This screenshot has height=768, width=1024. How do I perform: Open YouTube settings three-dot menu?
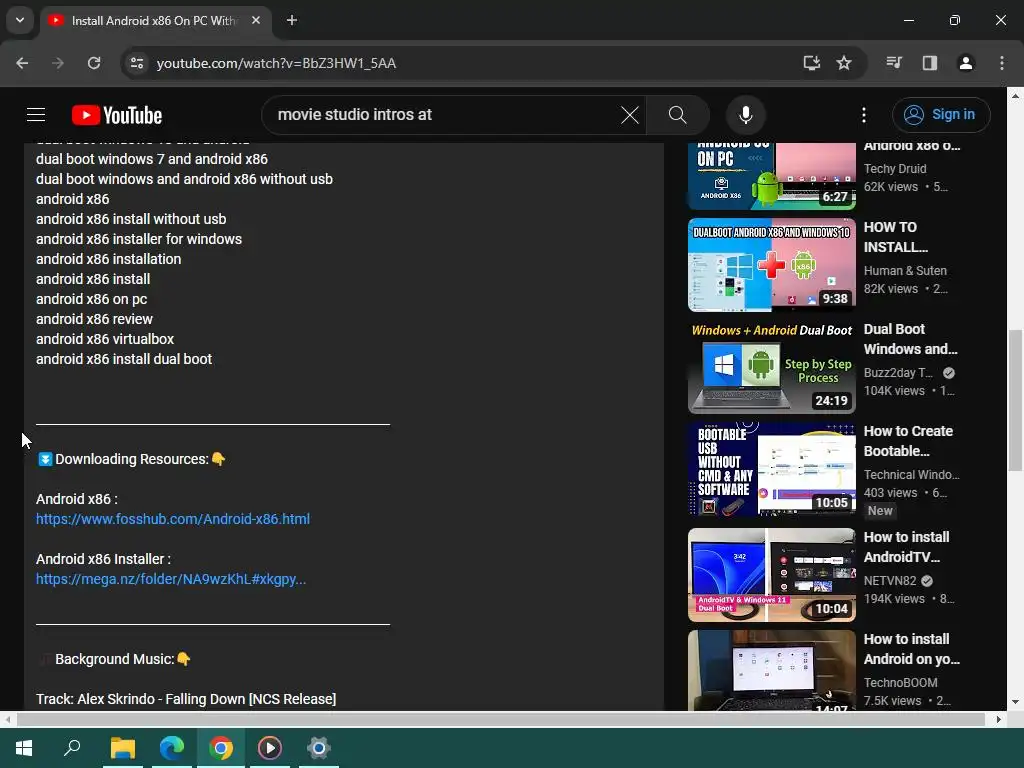[x=863, y=115]
